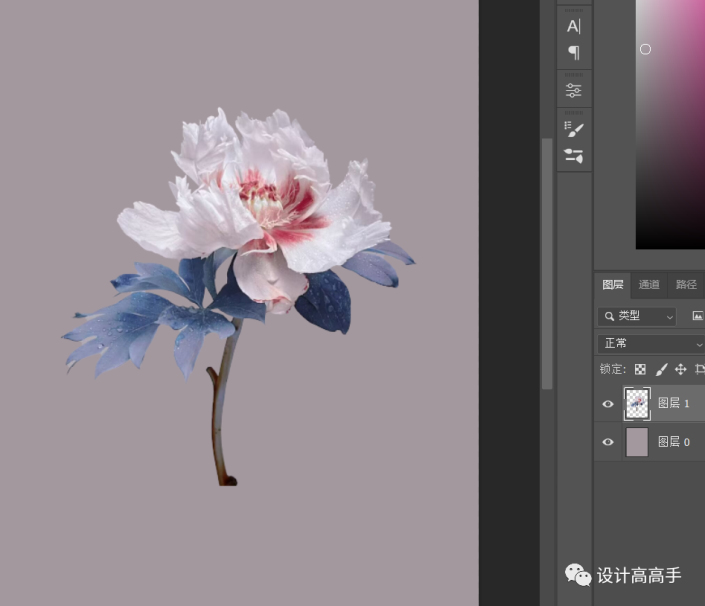Click the color picker circle marker
The image size is (705, 606).
click(x=645, y=49)
